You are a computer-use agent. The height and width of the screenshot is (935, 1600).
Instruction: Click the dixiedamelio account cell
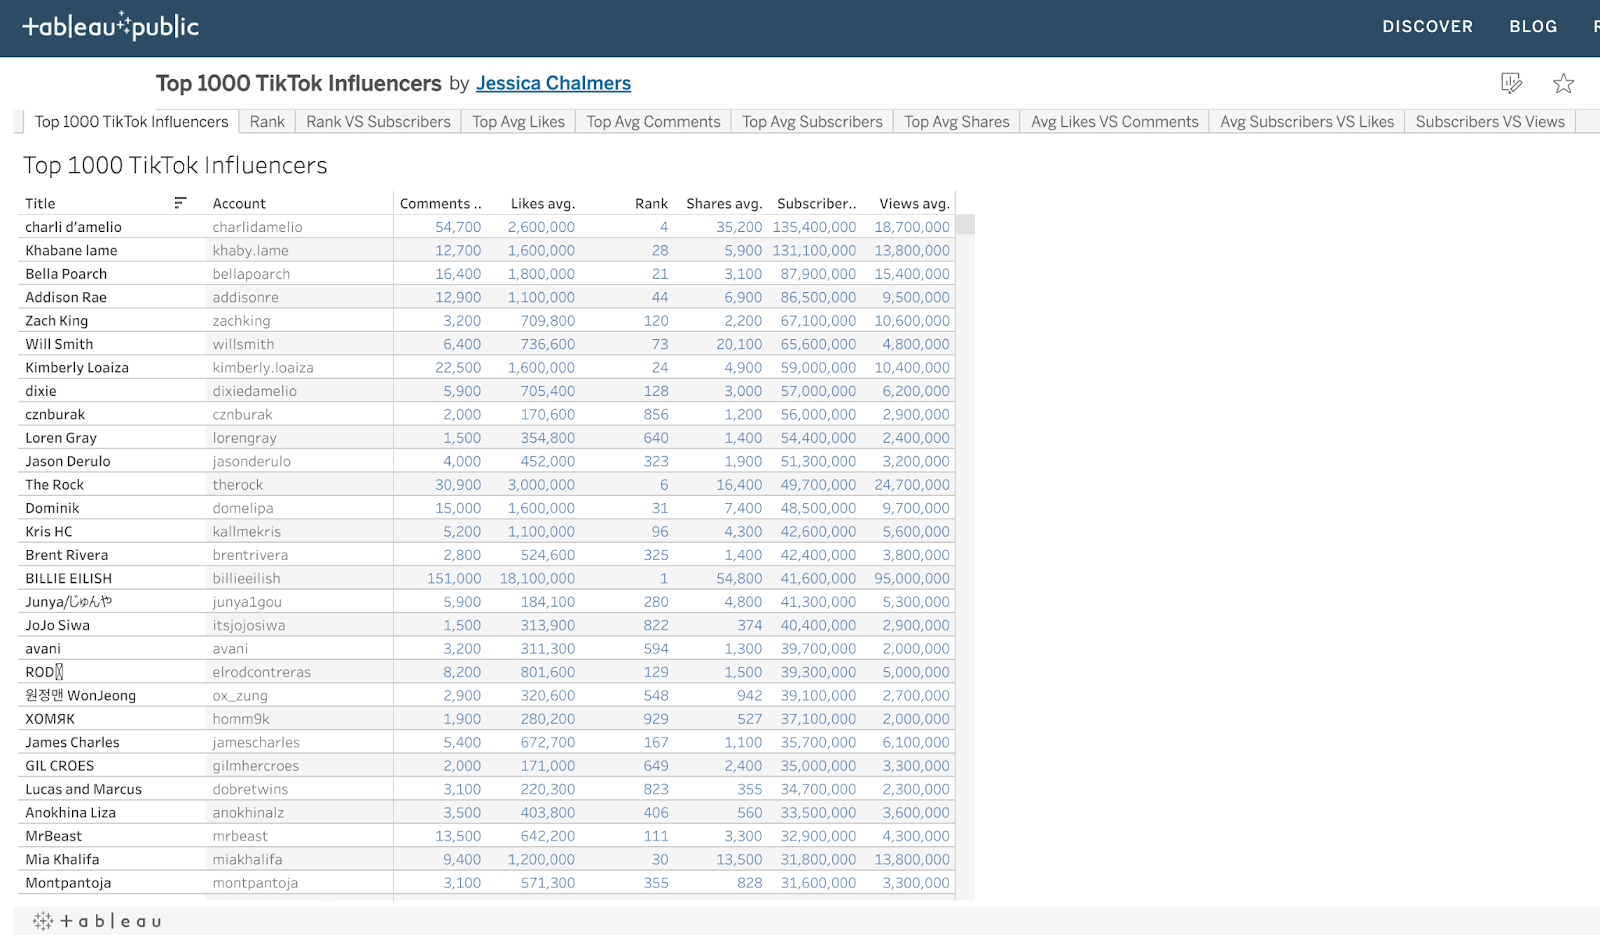pyautogui.click(x=255, y=391)
